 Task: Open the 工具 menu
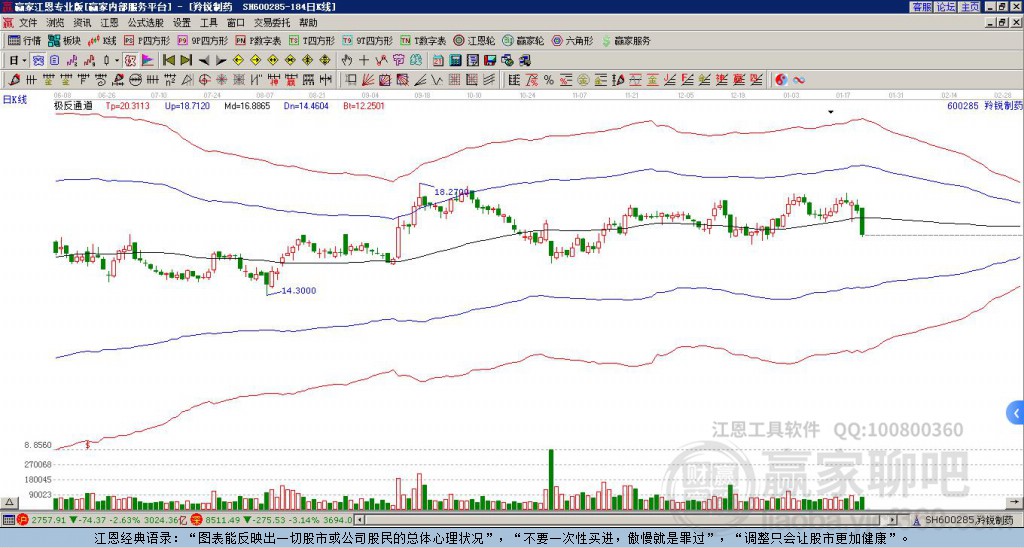coord(208,23)
